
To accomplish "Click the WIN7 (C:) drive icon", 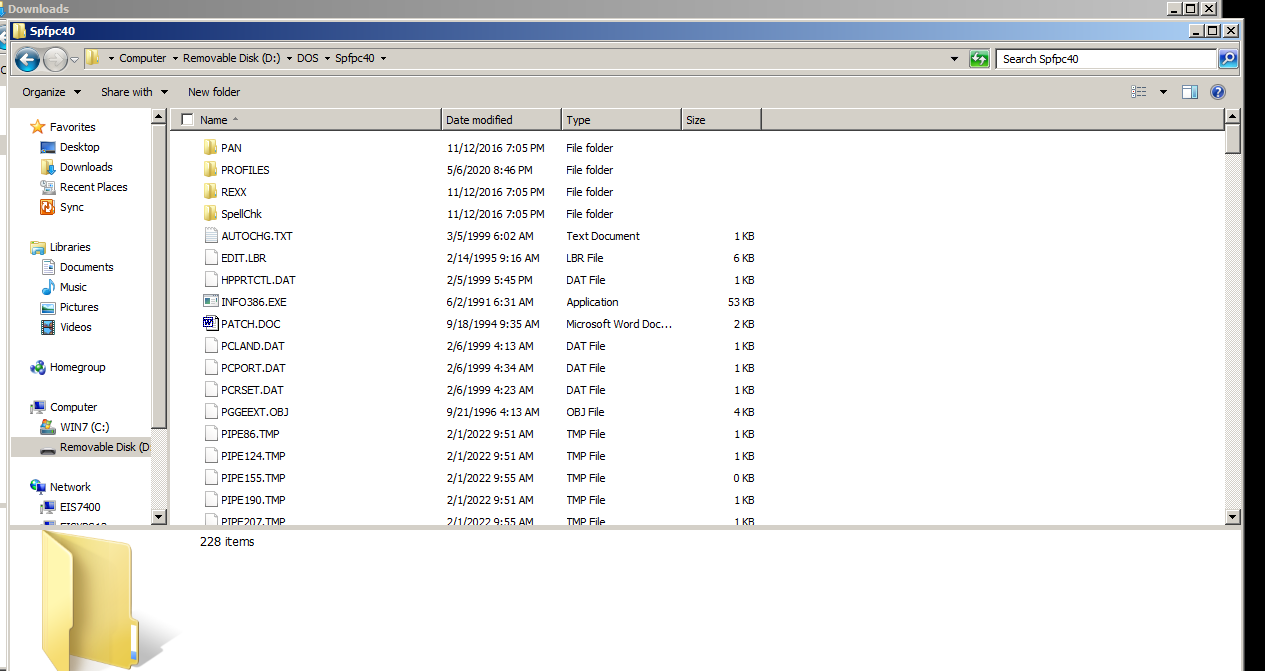I will [48, 427].
